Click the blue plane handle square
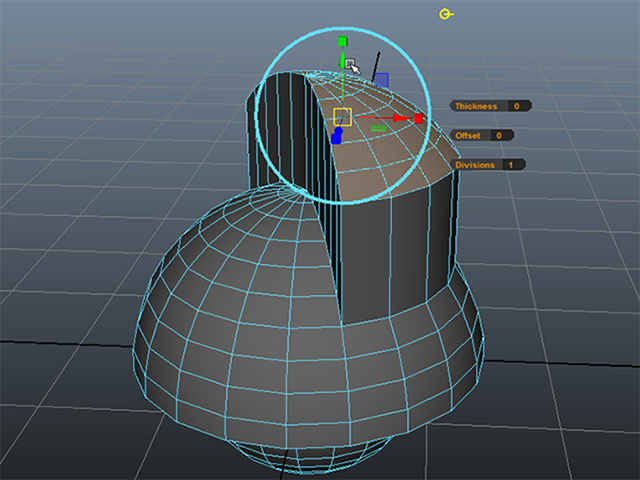Screen dimensions: 640x480 point(381,80)
